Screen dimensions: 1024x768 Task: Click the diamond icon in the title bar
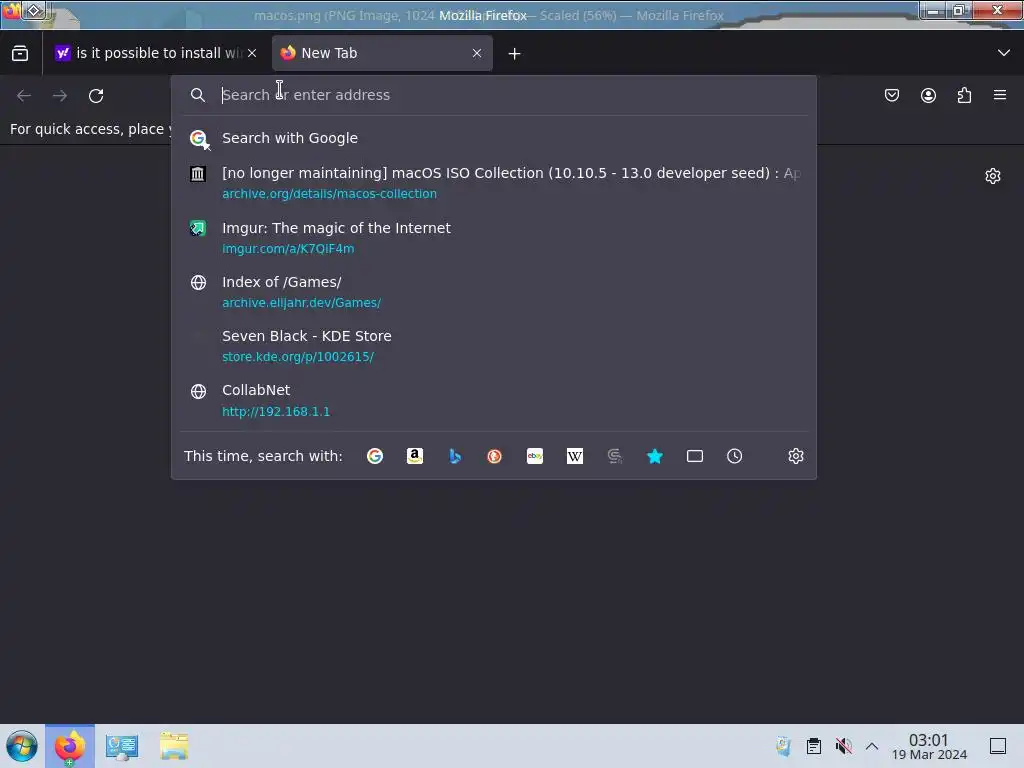[34, 10]
